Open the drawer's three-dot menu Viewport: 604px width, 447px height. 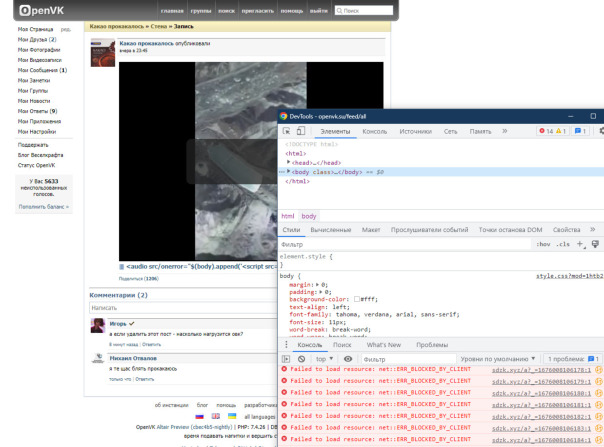(x=286, y=344)
